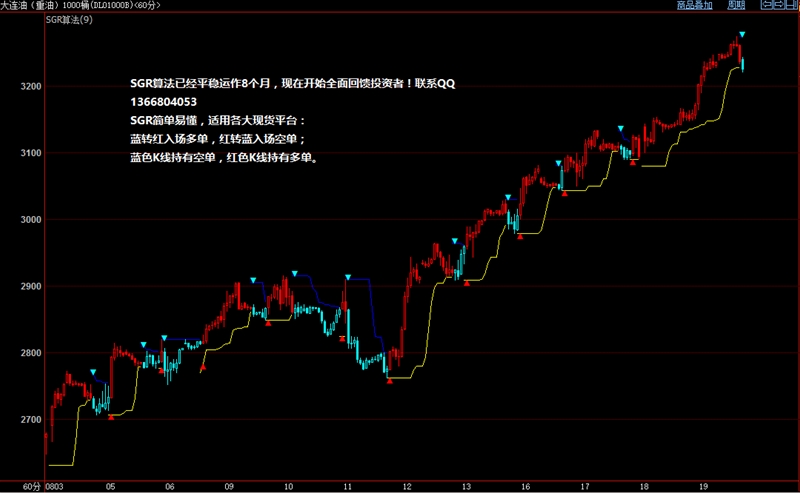Click the 2700 price axis label
The height and width of the screenshot is (493, 800).
pos(31,420)
